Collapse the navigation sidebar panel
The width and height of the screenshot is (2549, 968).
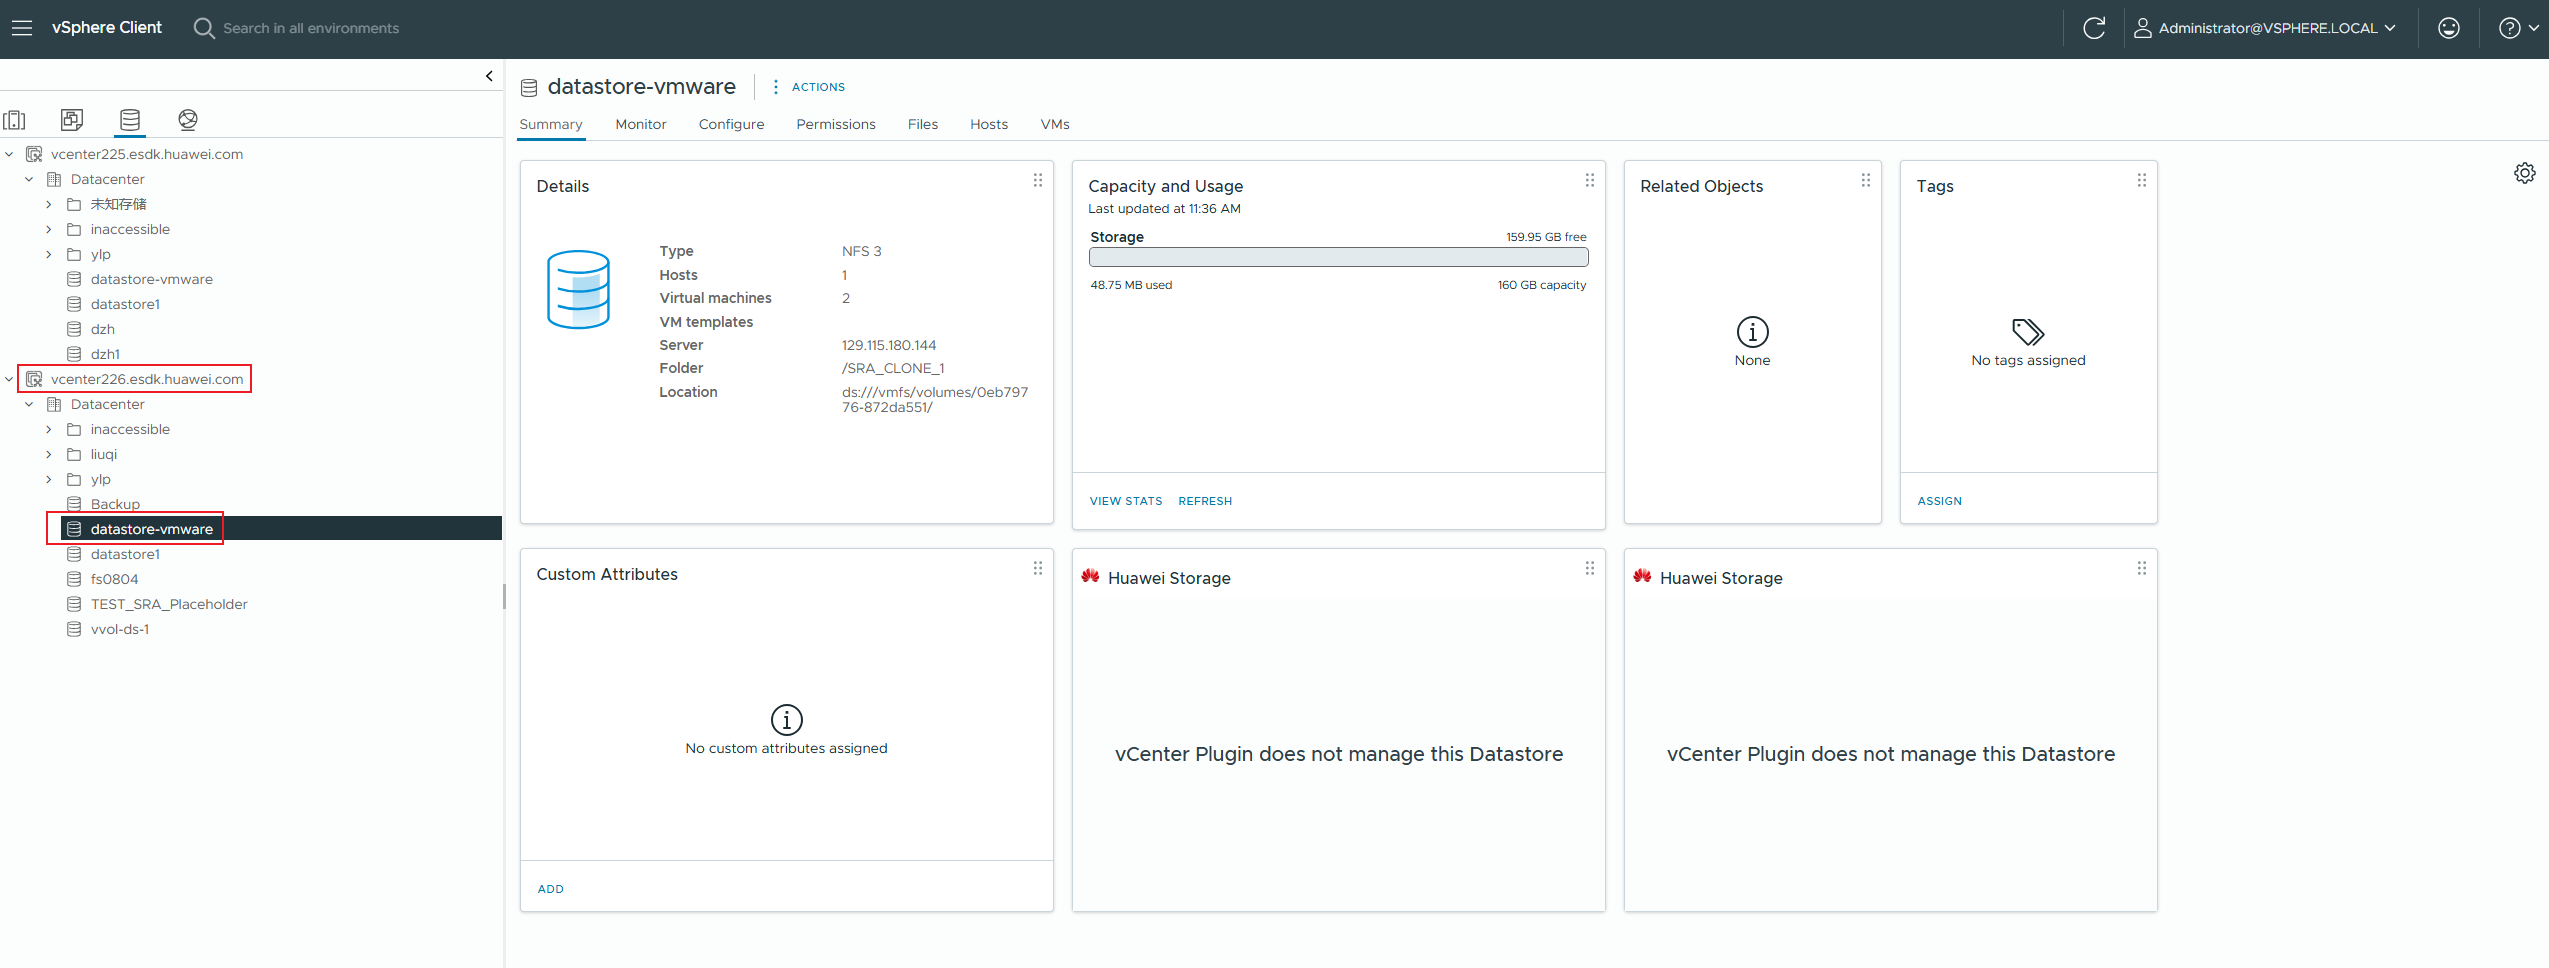489,76
